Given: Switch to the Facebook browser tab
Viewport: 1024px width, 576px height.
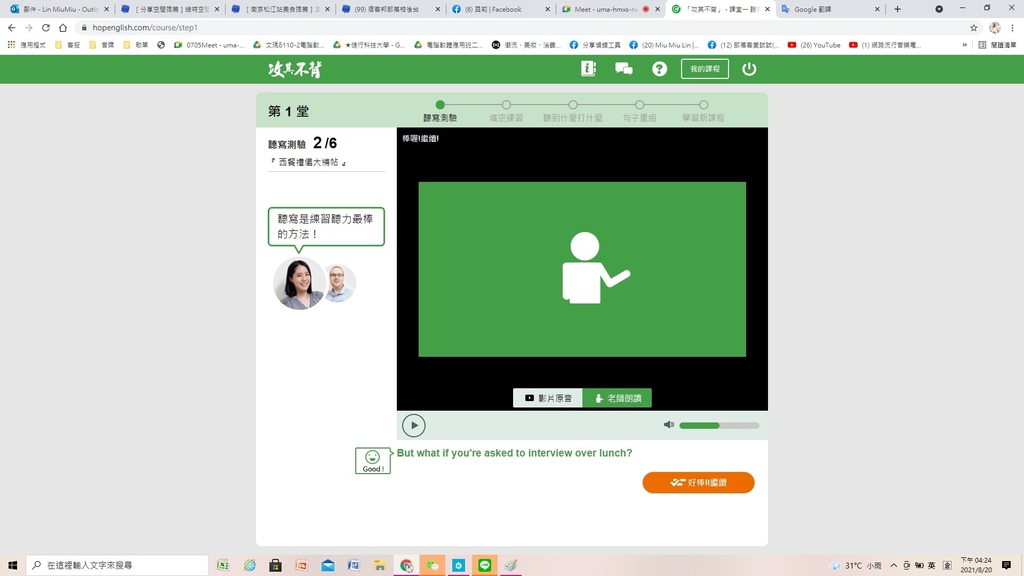Looking at the screenshot, I should click(501, 9).
